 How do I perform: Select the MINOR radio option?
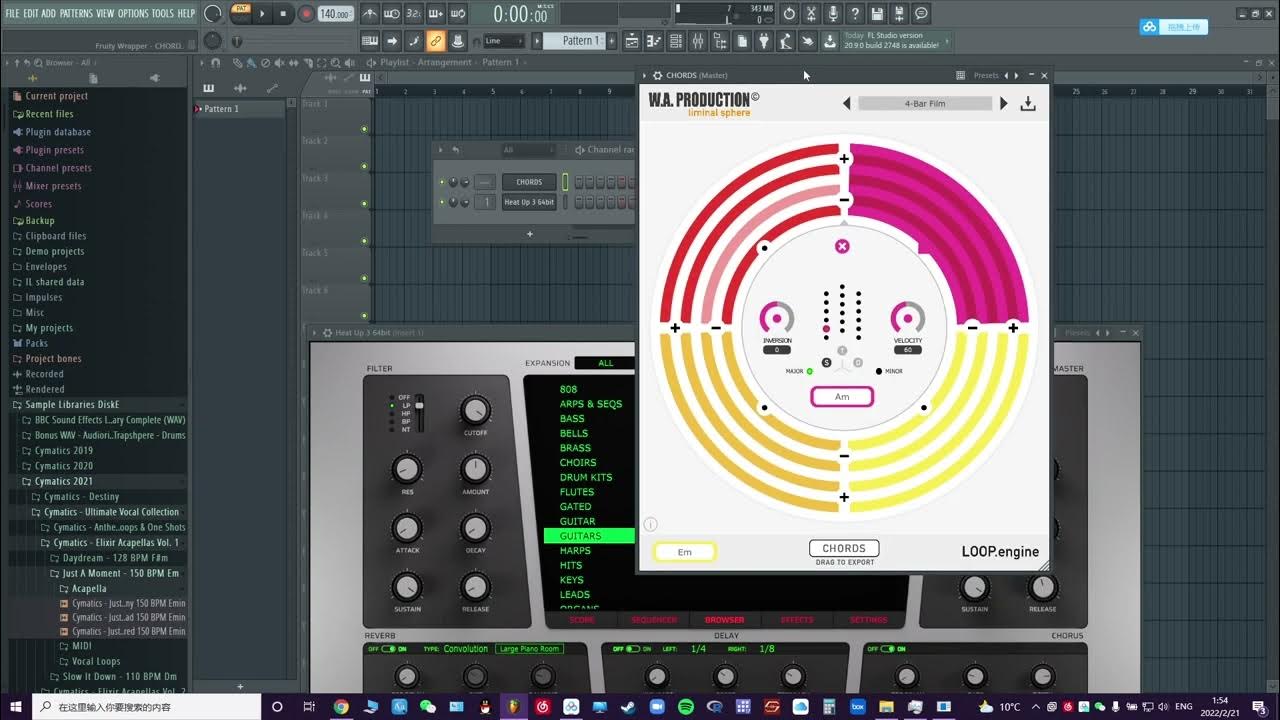pos(879,371)
